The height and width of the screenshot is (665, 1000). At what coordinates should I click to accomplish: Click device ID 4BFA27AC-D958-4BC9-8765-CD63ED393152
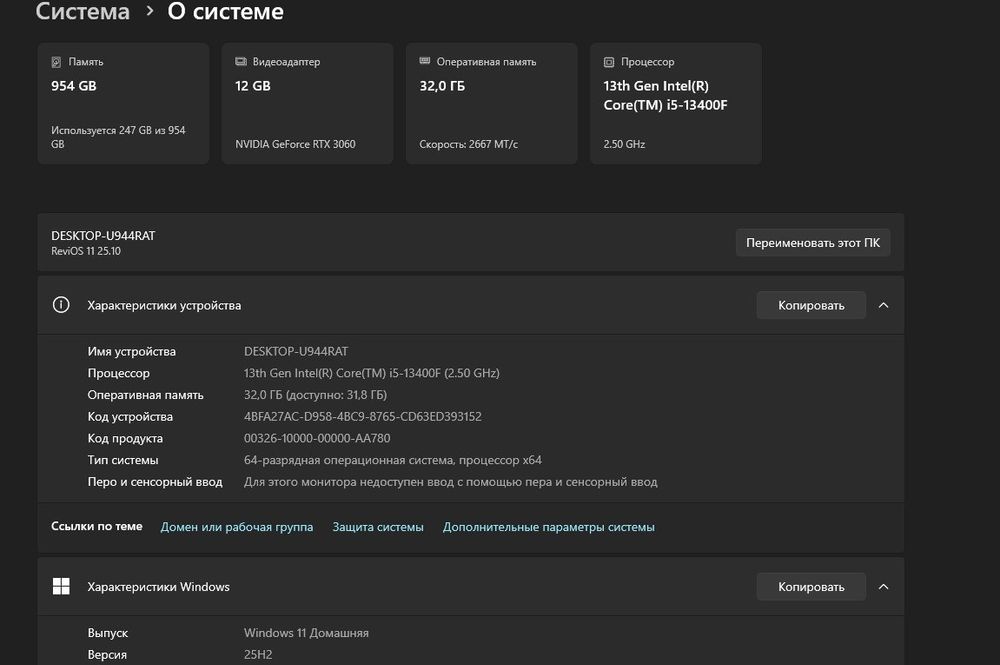coord(363,416)
